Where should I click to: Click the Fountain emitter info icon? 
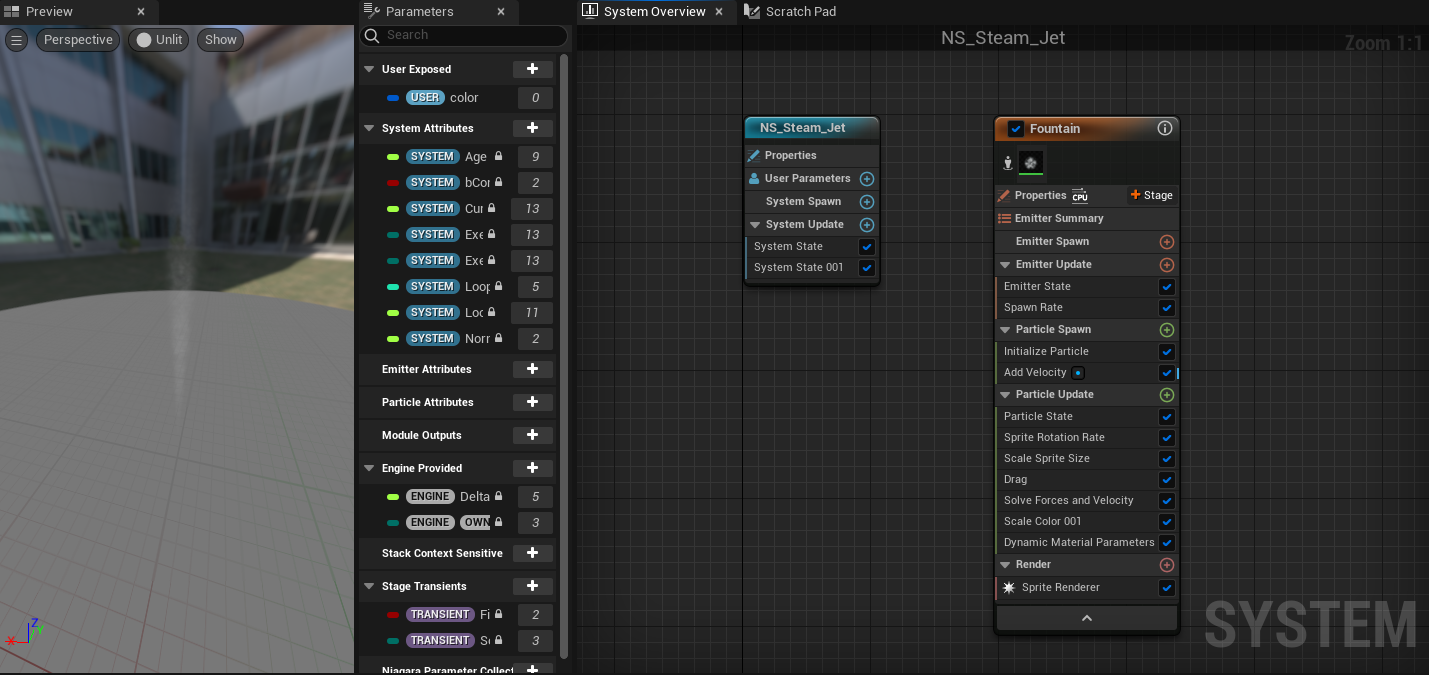tap(1164, 129)
